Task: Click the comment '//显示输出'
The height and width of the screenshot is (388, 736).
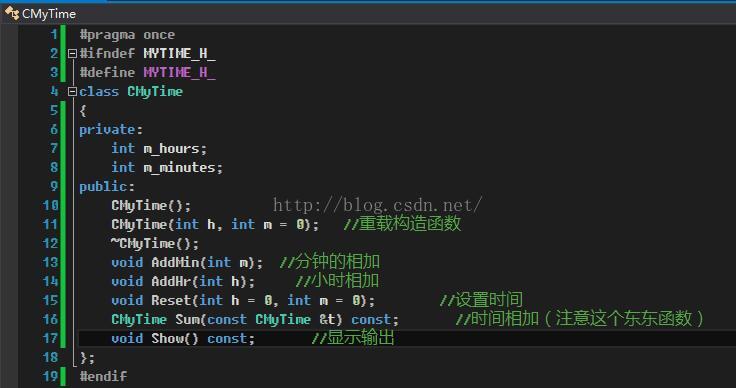Action: click(353, 338)
